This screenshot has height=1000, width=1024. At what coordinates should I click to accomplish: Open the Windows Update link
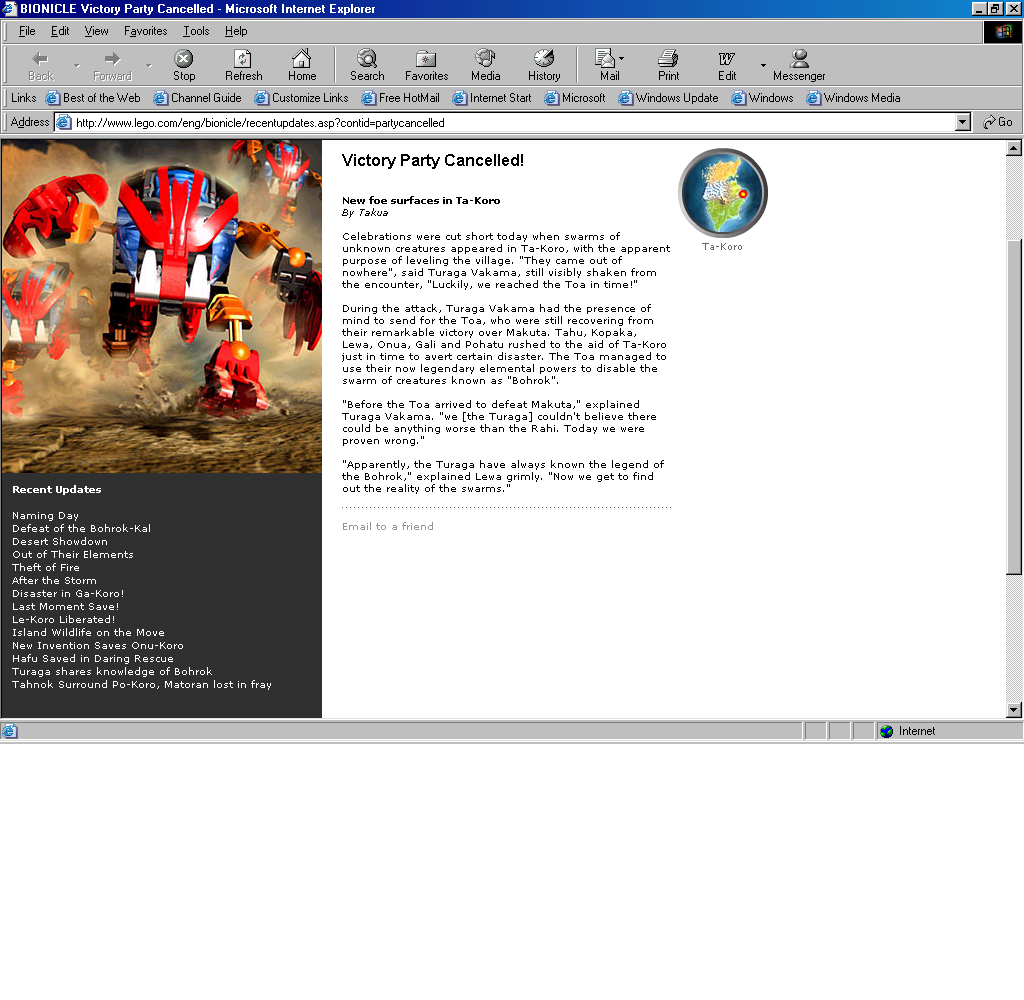coord(668,98)
